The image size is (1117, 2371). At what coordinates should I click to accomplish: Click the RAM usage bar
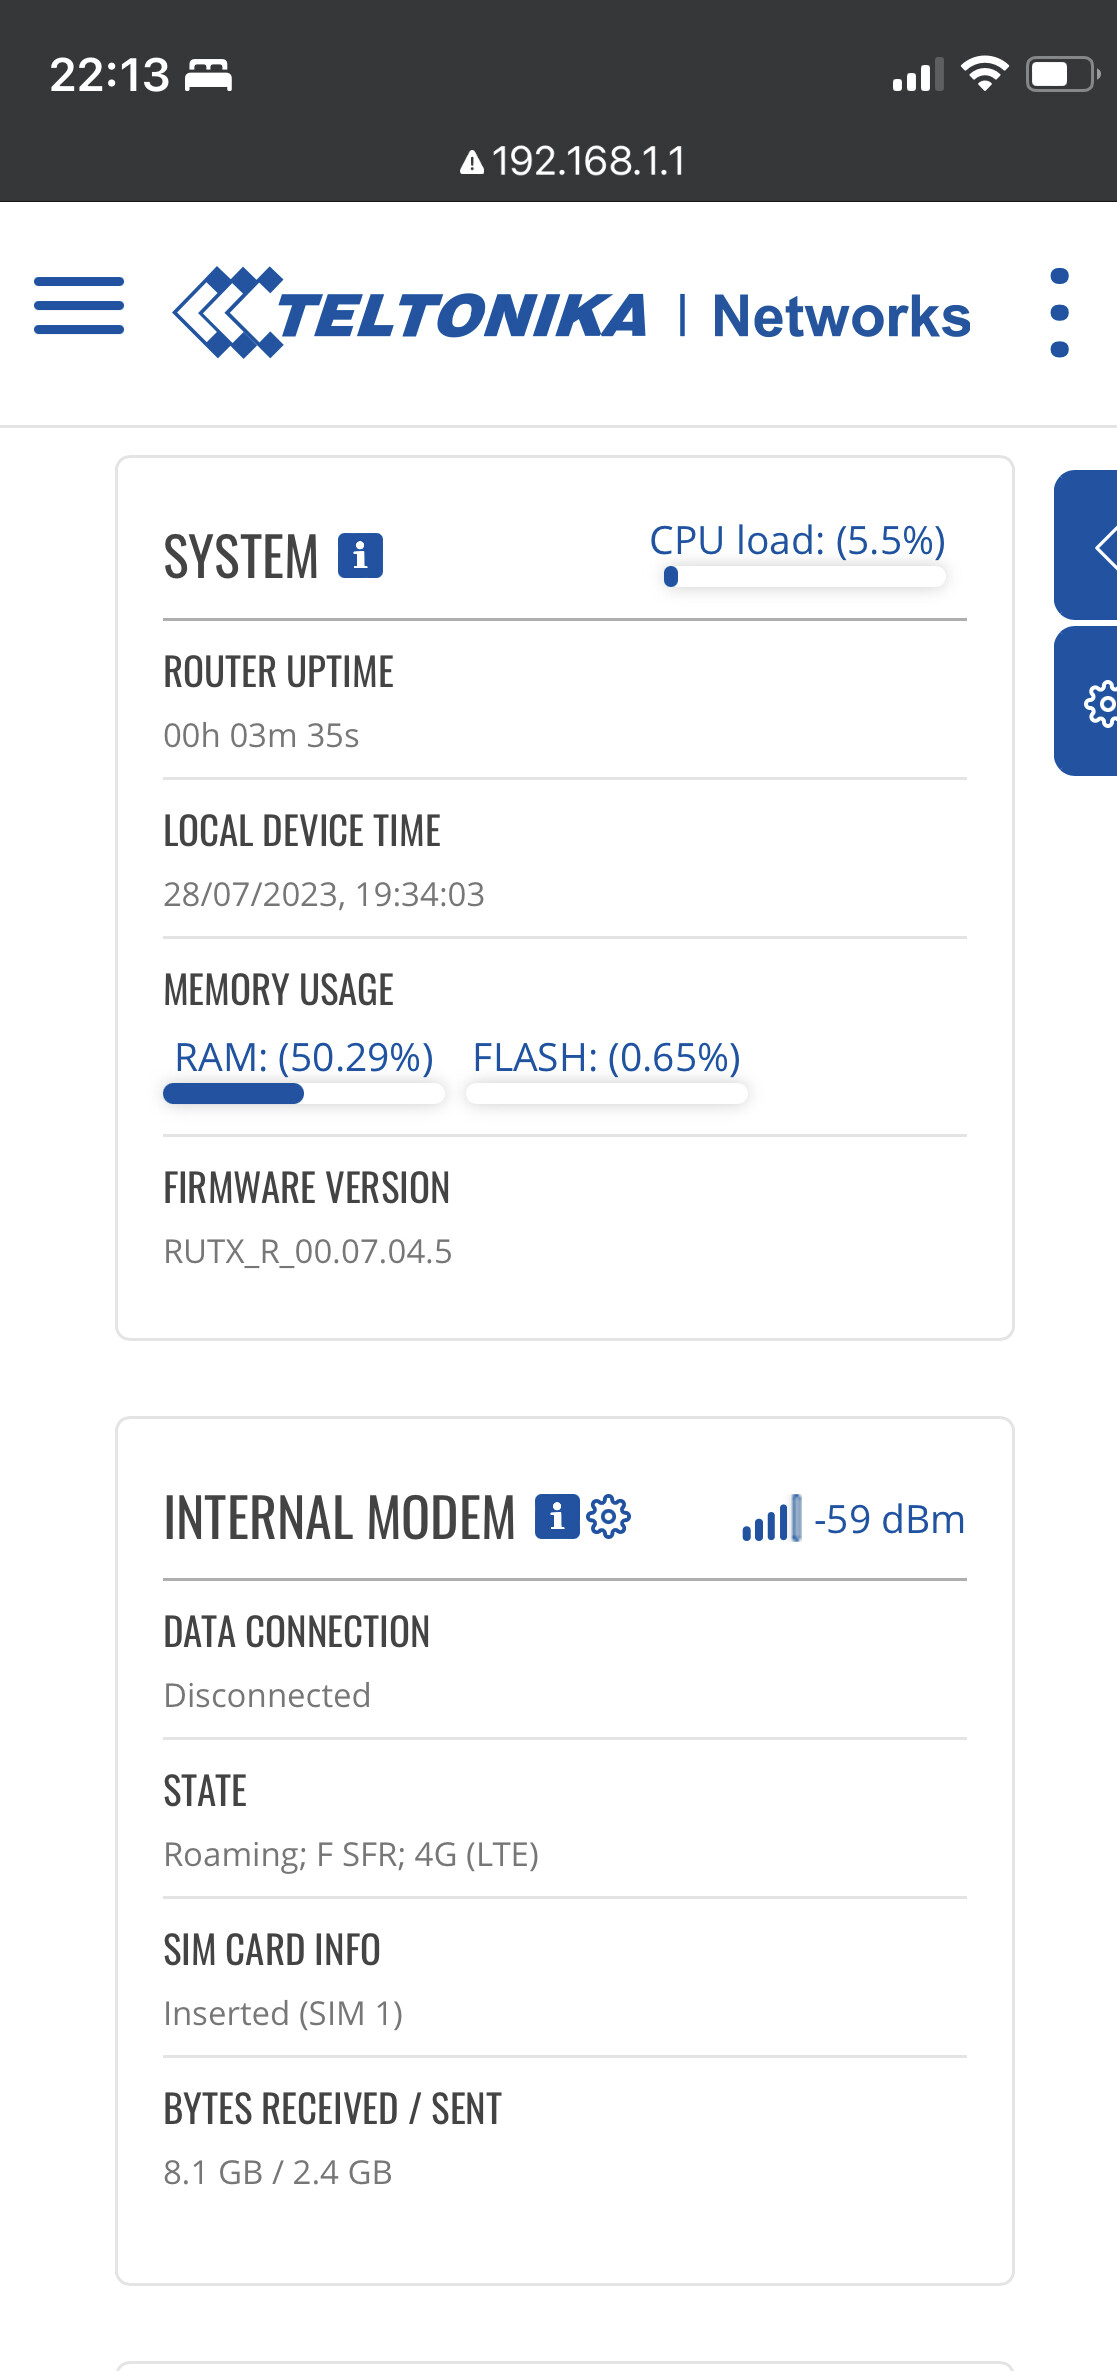304,1093
